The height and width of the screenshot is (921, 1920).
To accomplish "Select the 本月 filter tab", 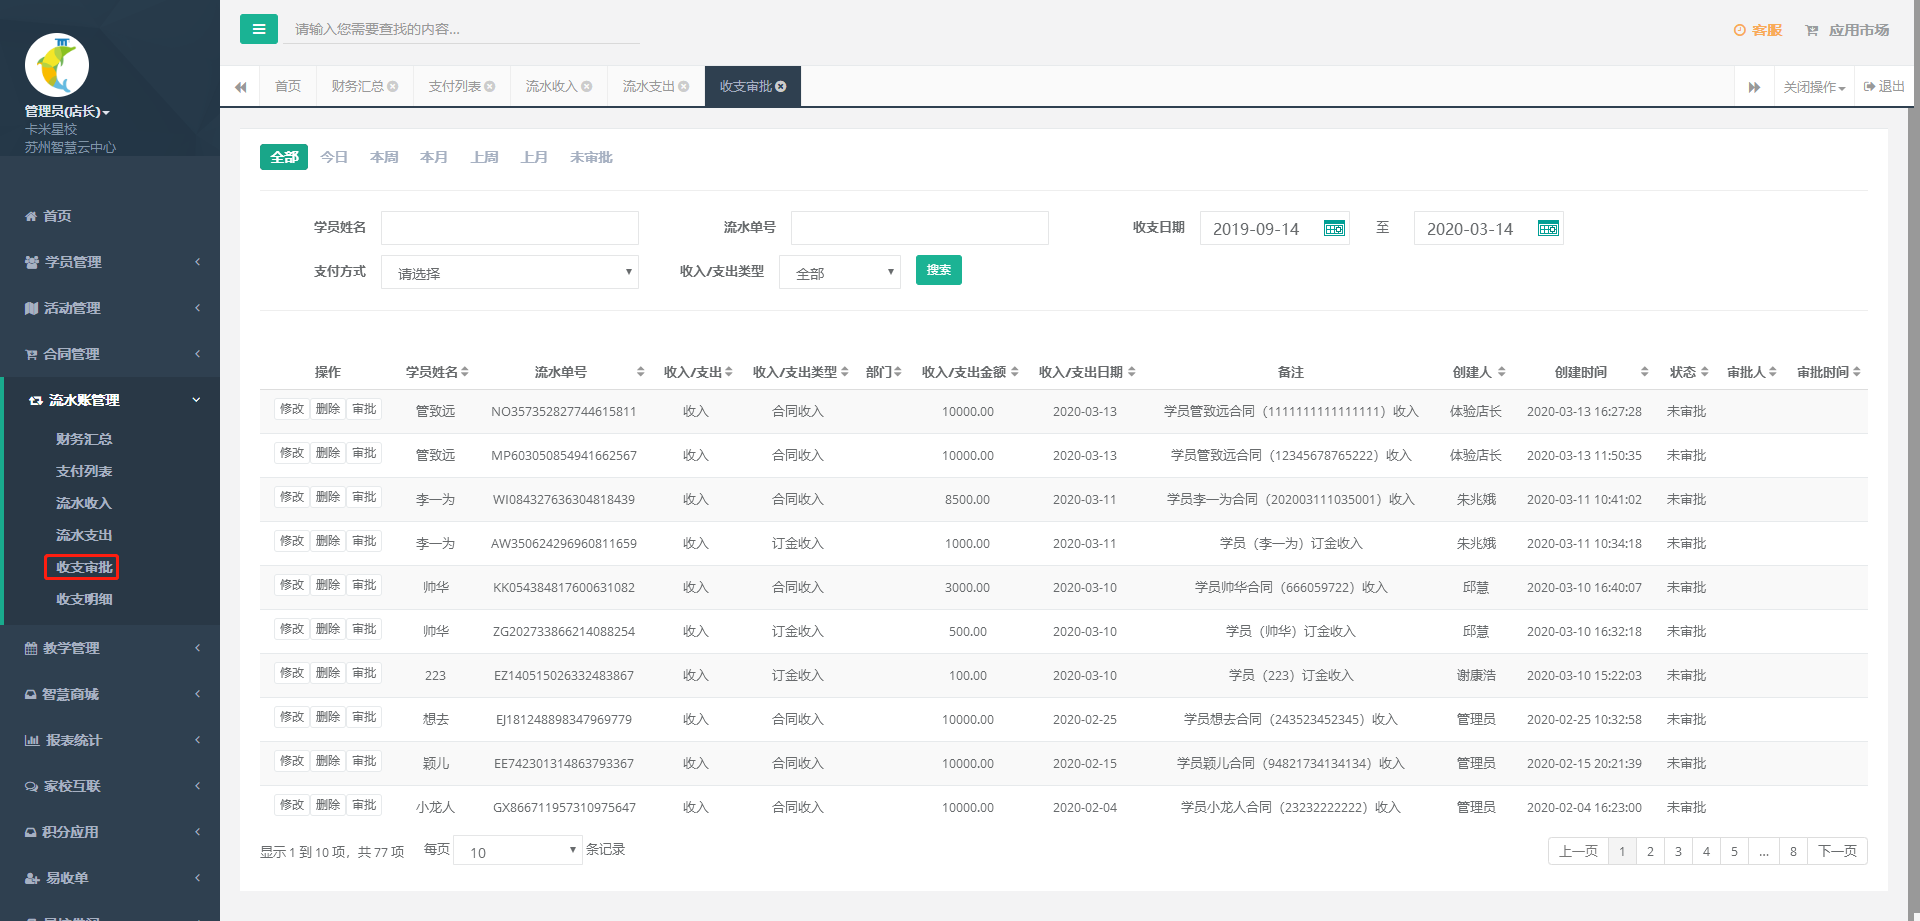I will tap(434, 157).
